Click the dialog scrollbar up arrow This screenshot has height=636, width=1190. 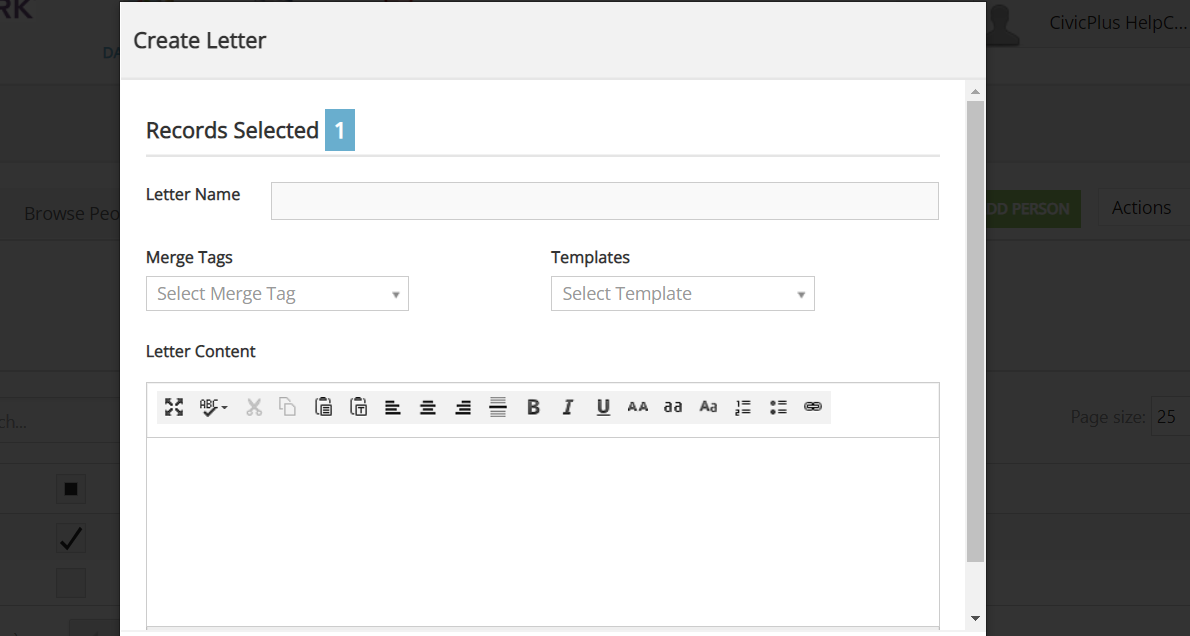pos(975,92)
